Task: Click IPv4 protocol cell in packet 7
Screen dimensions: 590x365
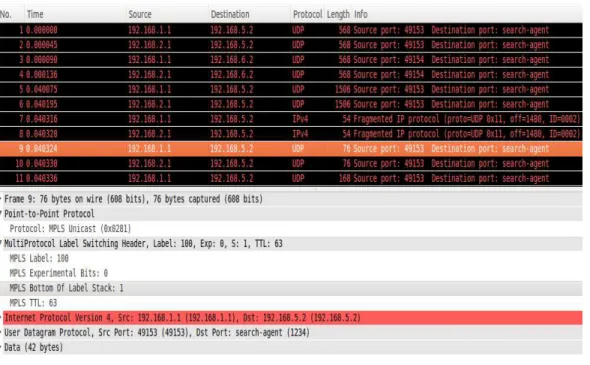Action: [300, 119]
